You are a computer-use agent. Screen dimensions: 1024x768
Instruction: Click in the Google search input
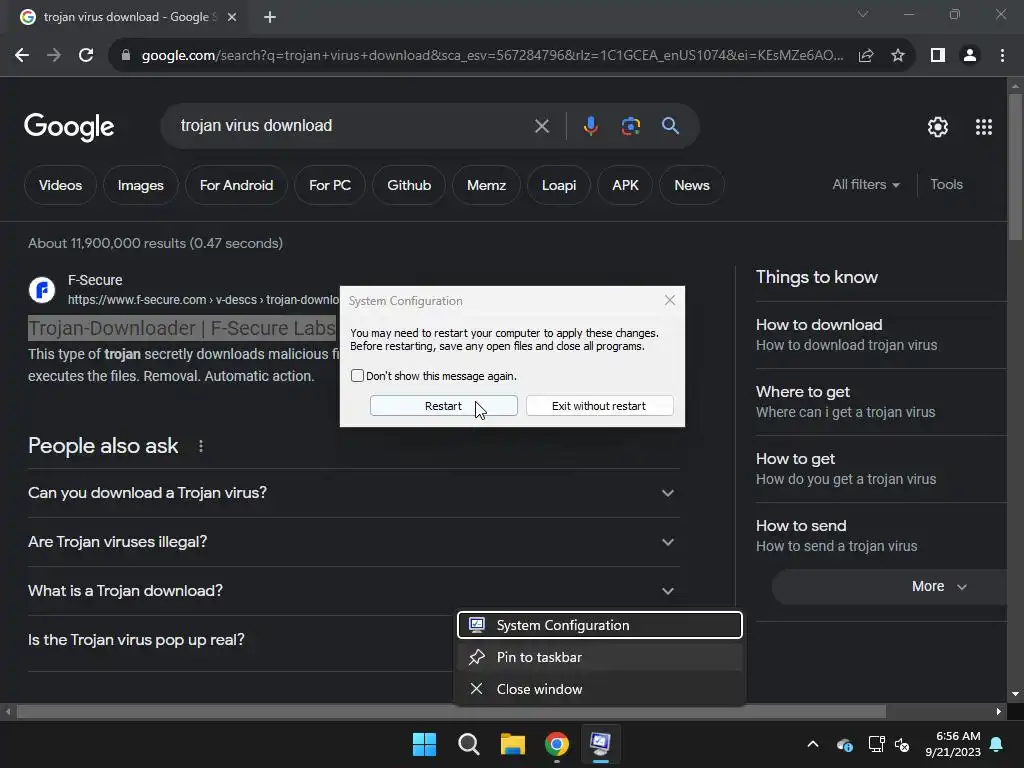click(353, 126)
